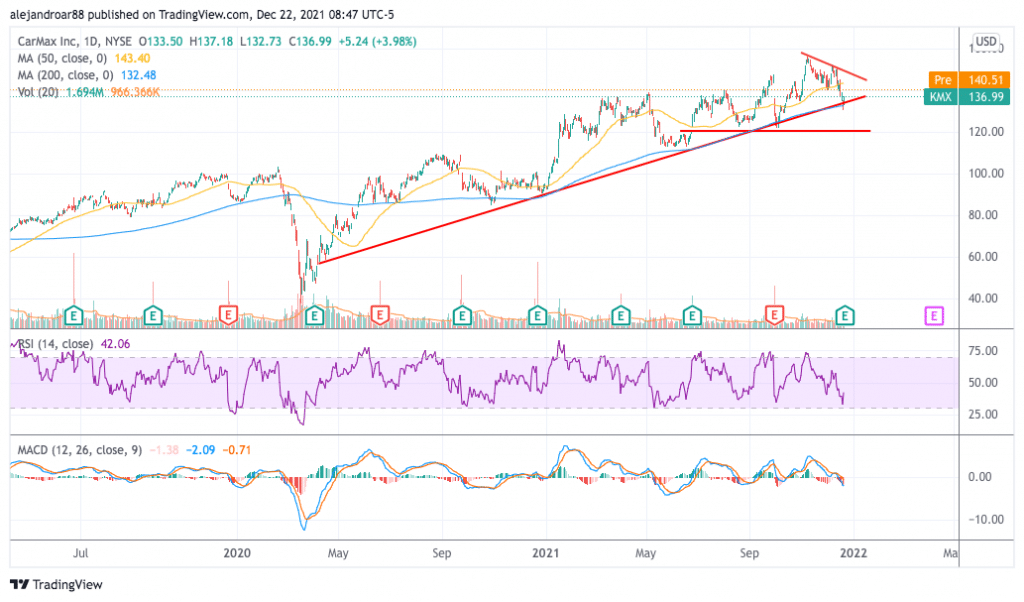Select the KMX 136.99 price label
The height and width of the screenshot is (602, 1024).
click(x=967, y=97)
